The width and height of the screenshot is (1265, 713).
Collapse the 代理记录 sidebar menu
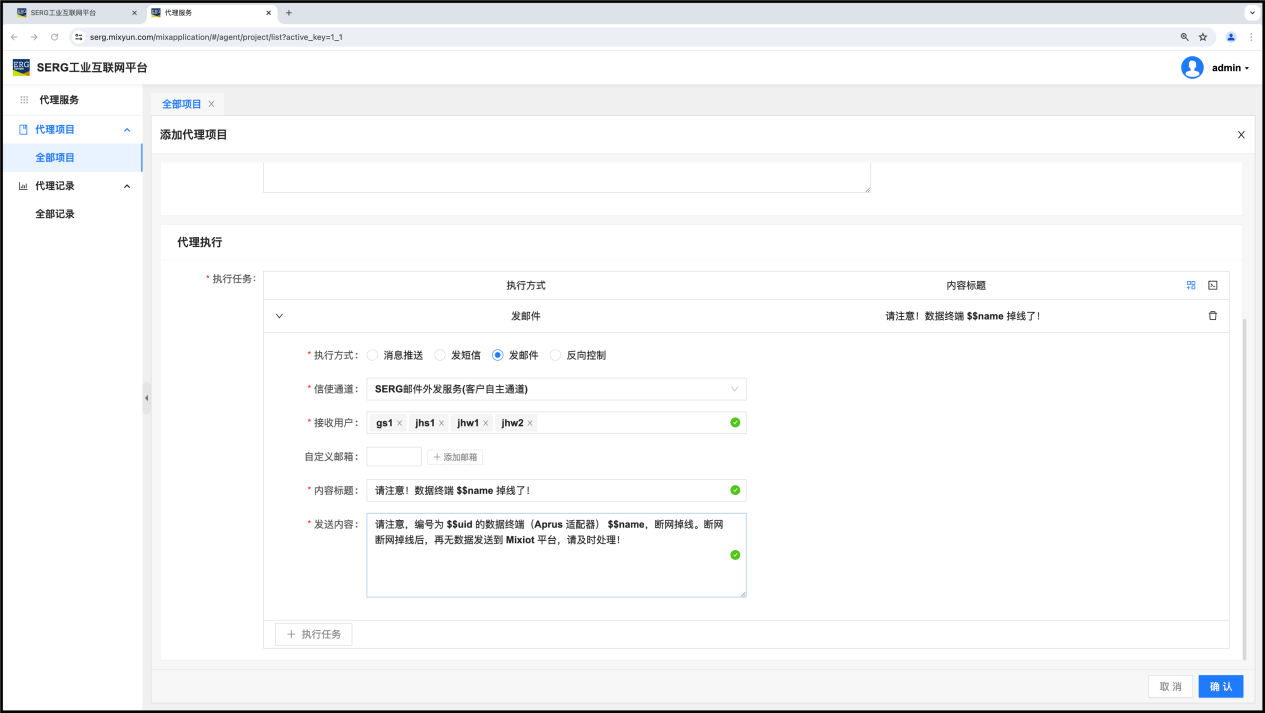pyautogui.click(x=127, y=186)
